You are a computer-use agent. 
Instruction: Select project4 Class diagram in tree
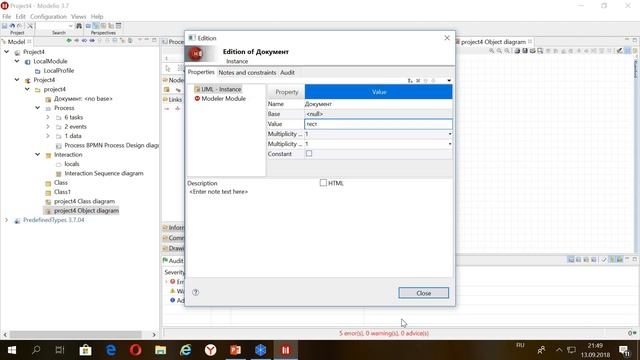tap(84, 201)
